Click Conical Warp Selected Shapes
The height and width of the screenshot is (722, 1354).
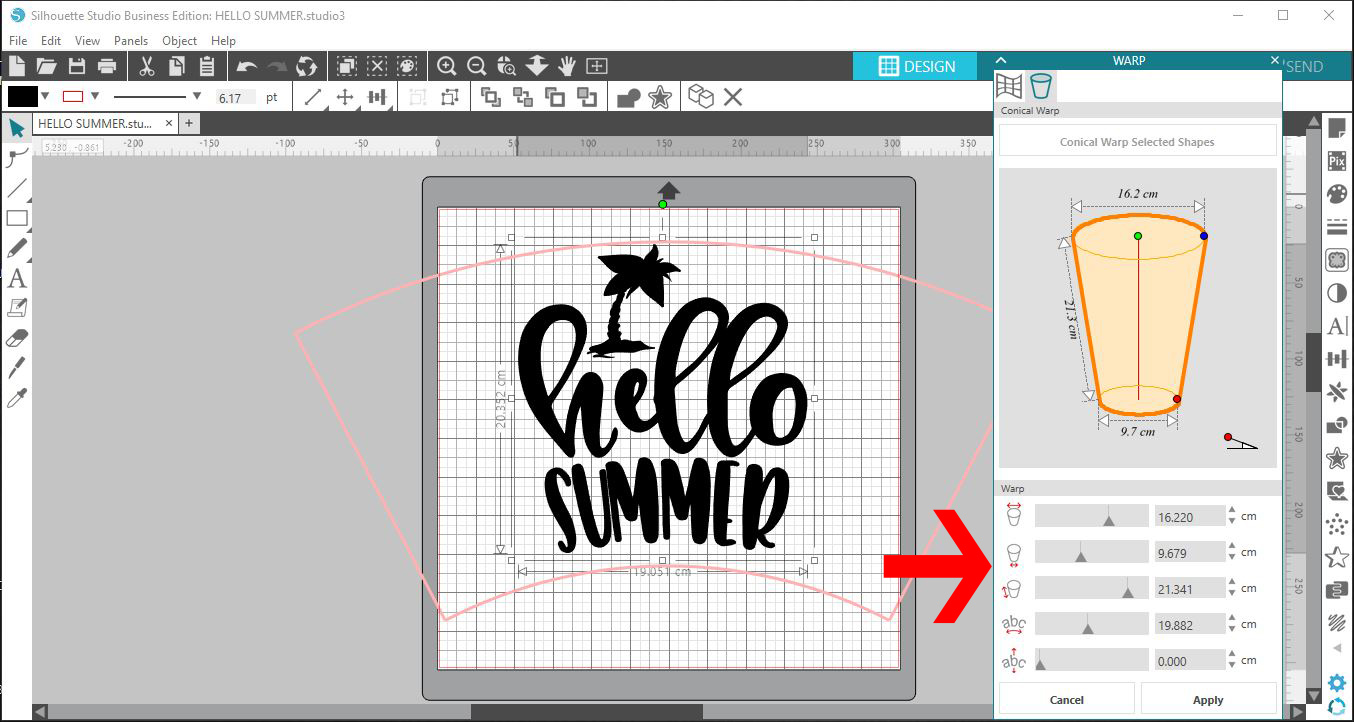[1137, 141]
